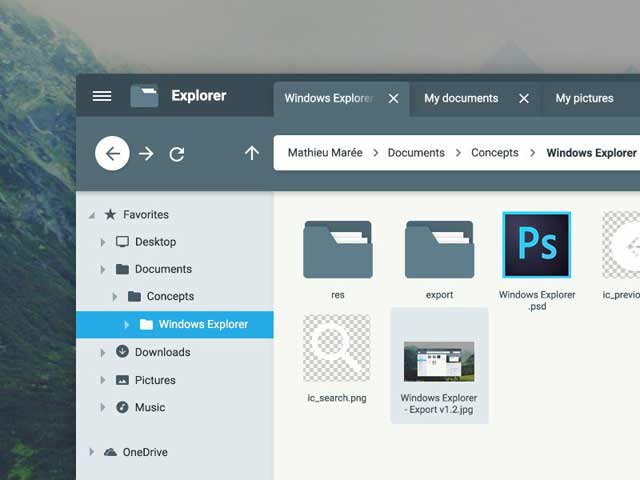Screen dimensions: 640x480
Task: Open the hamburger menu
Action: pyautogui.click(x=102, y=96)
